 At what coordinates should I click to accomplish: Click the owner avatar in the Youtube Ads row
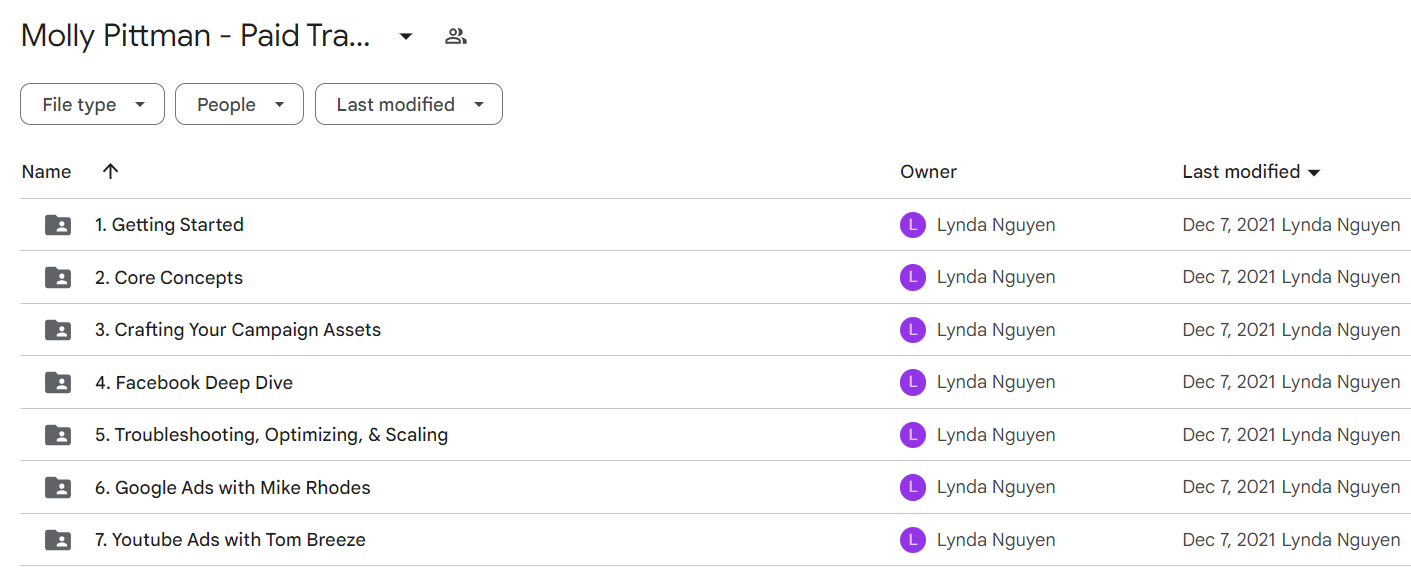pyautogui.click(x=912, y=540)
